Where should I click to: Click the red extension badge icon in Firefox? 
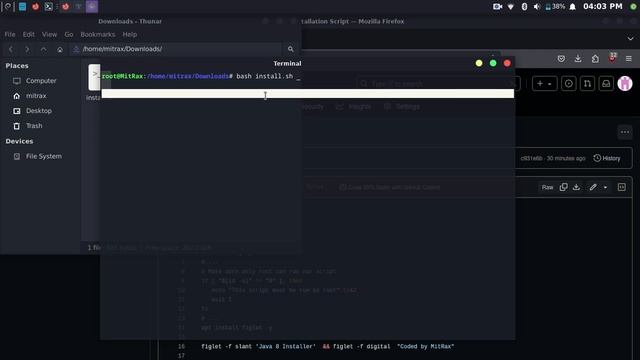[x=612, y=58]
